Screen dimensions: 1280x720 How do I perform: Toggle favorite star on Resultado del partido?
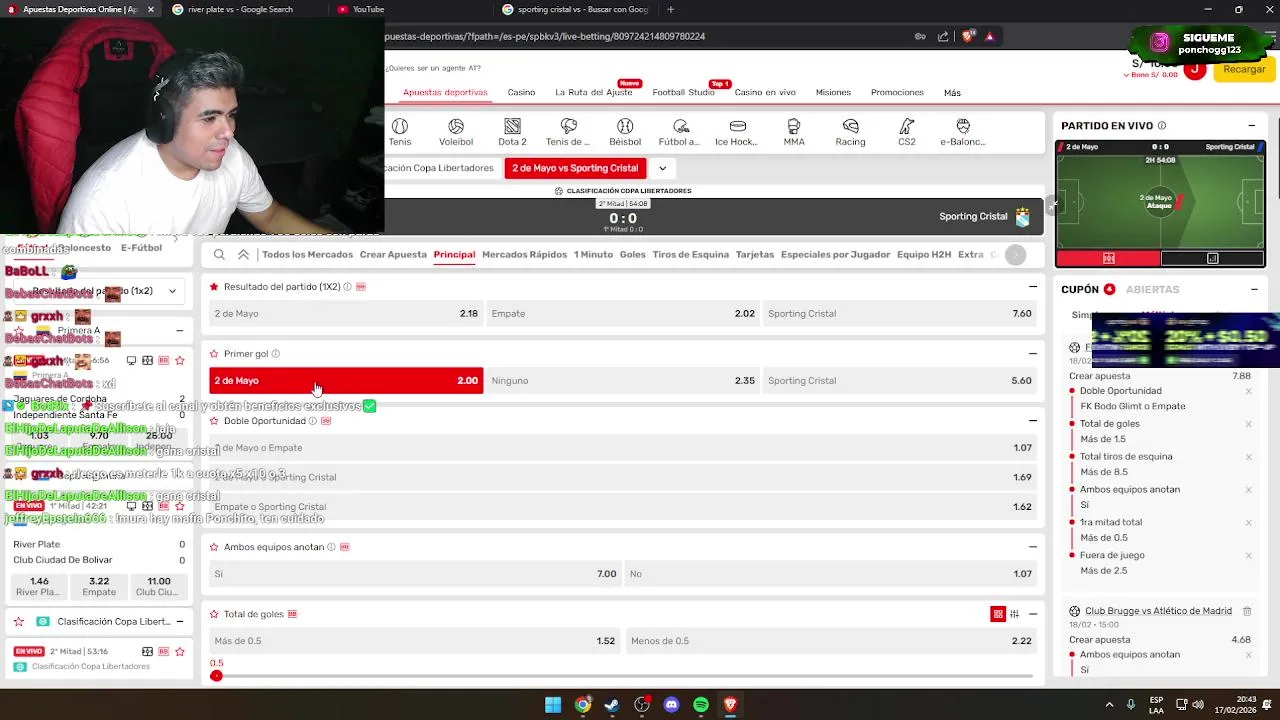214,287
